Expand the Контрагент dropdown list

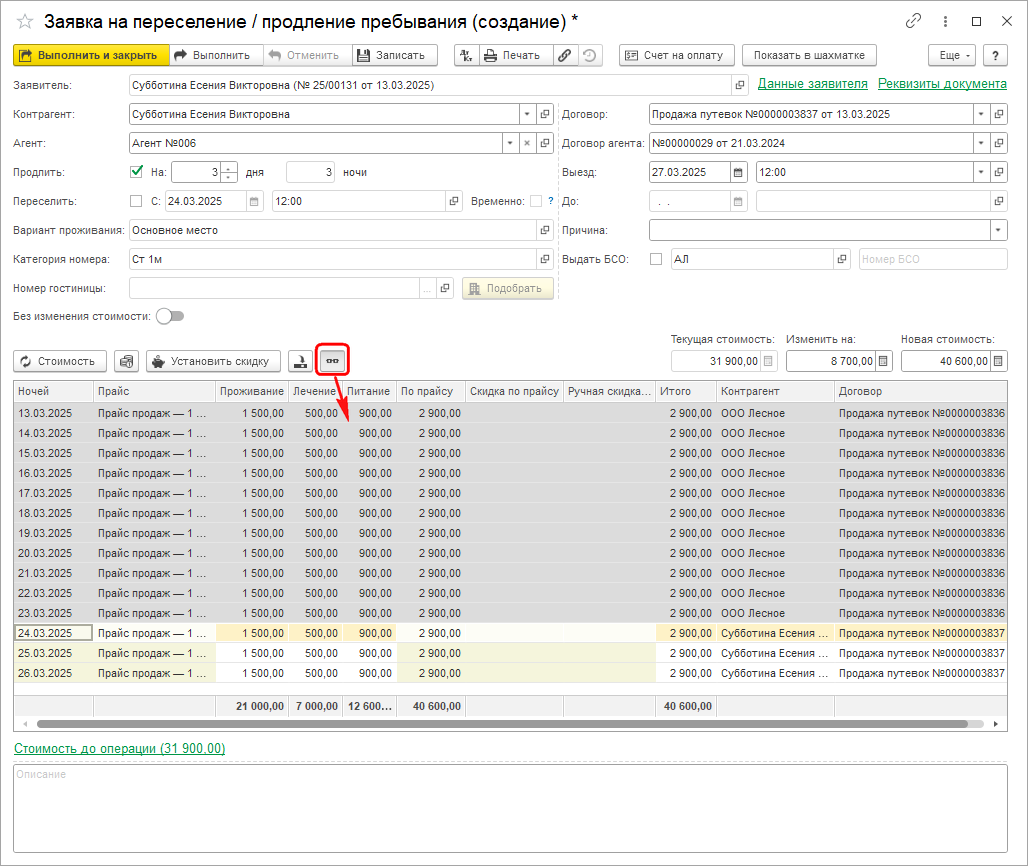pyautogui.click(x=526, y=114)
